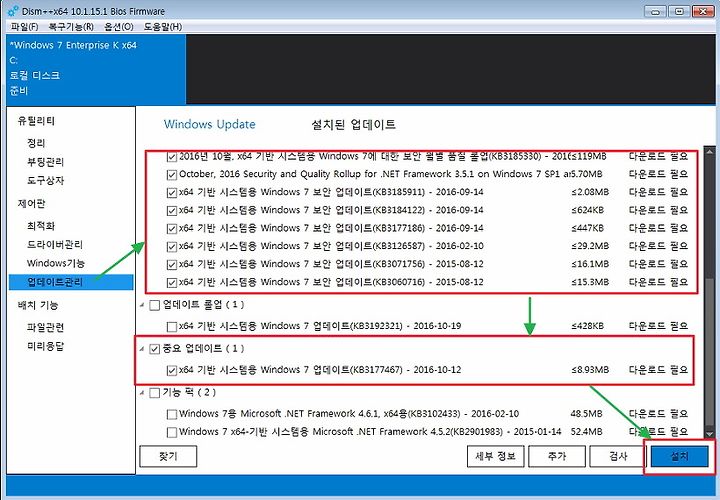Click the 48.5MB size value
This screenshot has height=500, width=720.
pyautogui.click(x=586, y=414)
